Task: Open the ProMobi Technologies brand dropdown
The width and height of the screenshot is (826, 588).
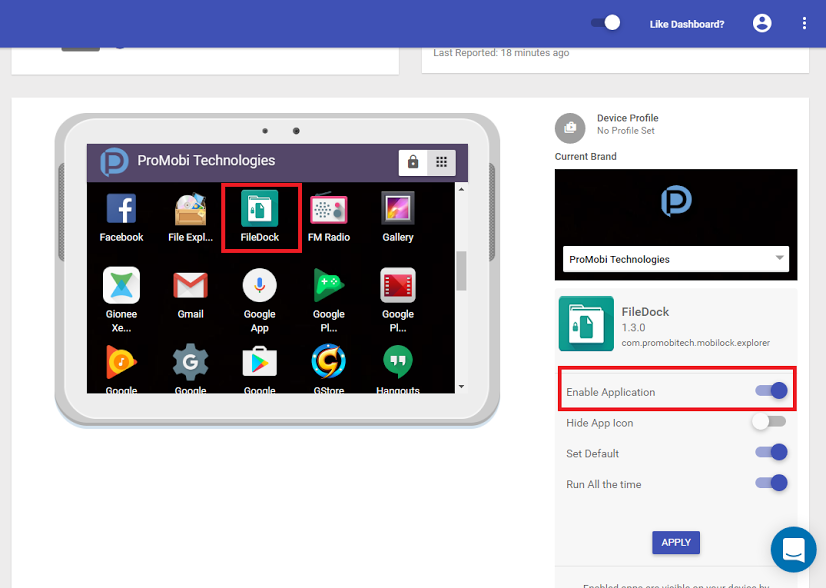Action: 676,259
